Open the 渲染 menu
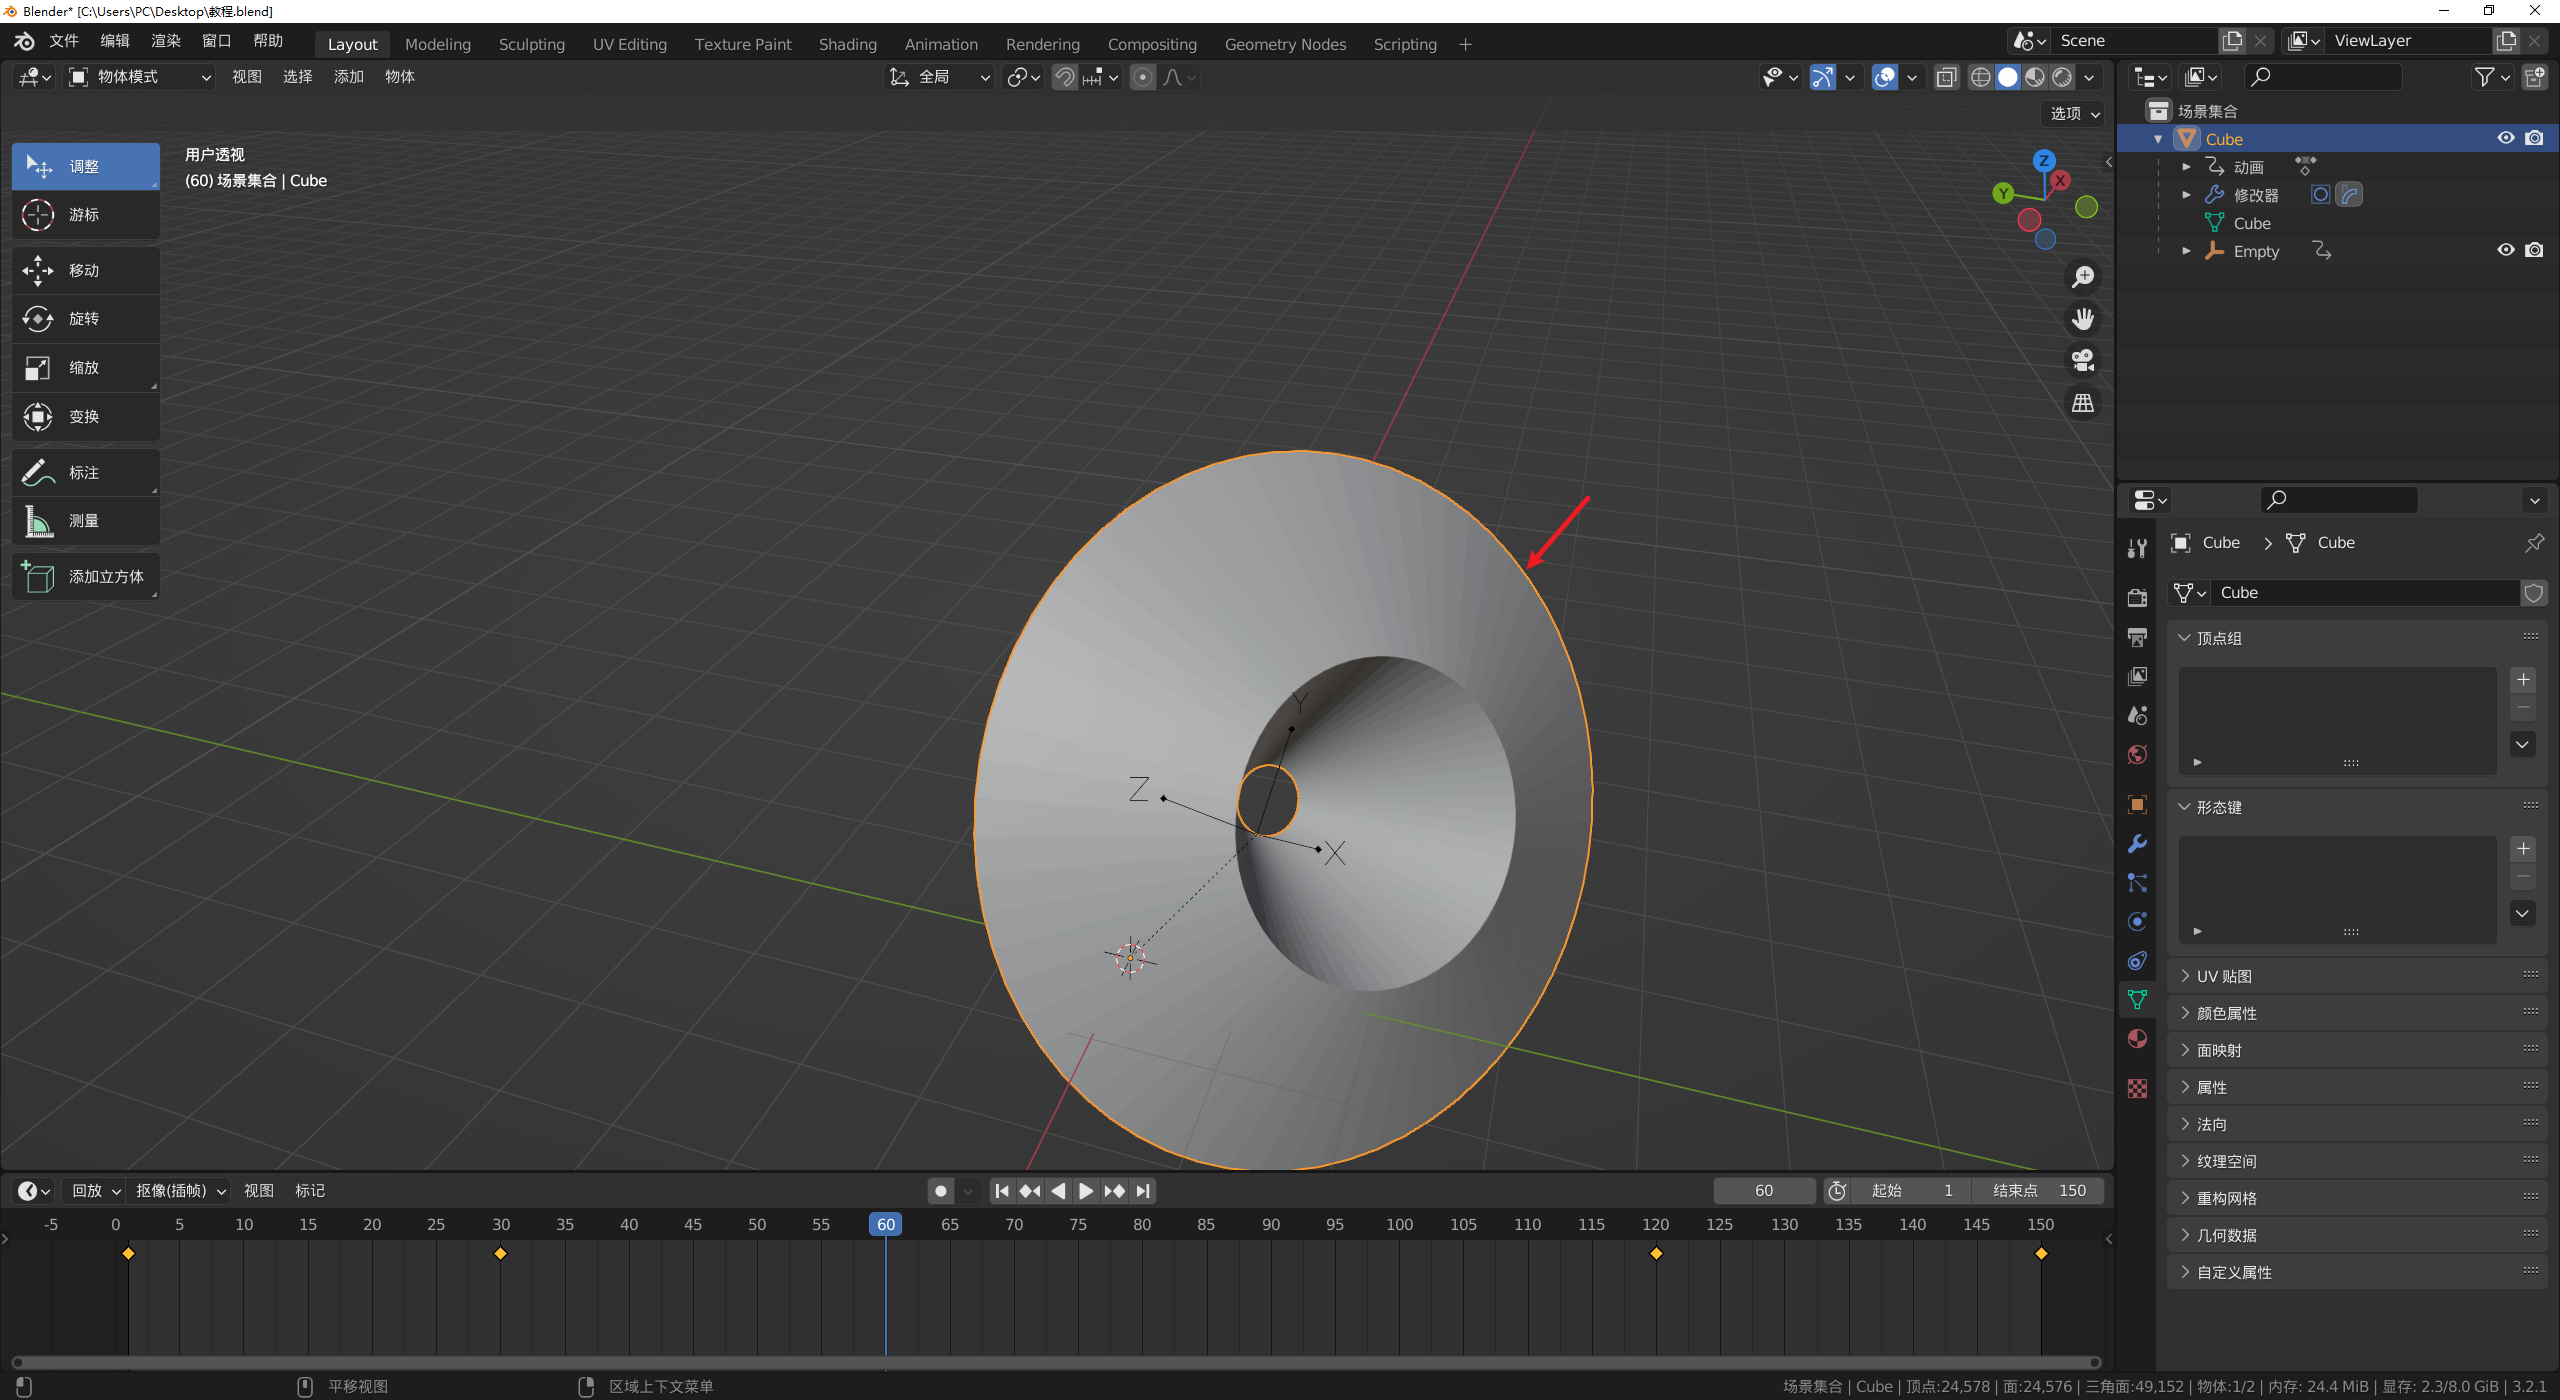Screen dimensions: 2560x1400 pyautogui.click(x=166, y=41)
